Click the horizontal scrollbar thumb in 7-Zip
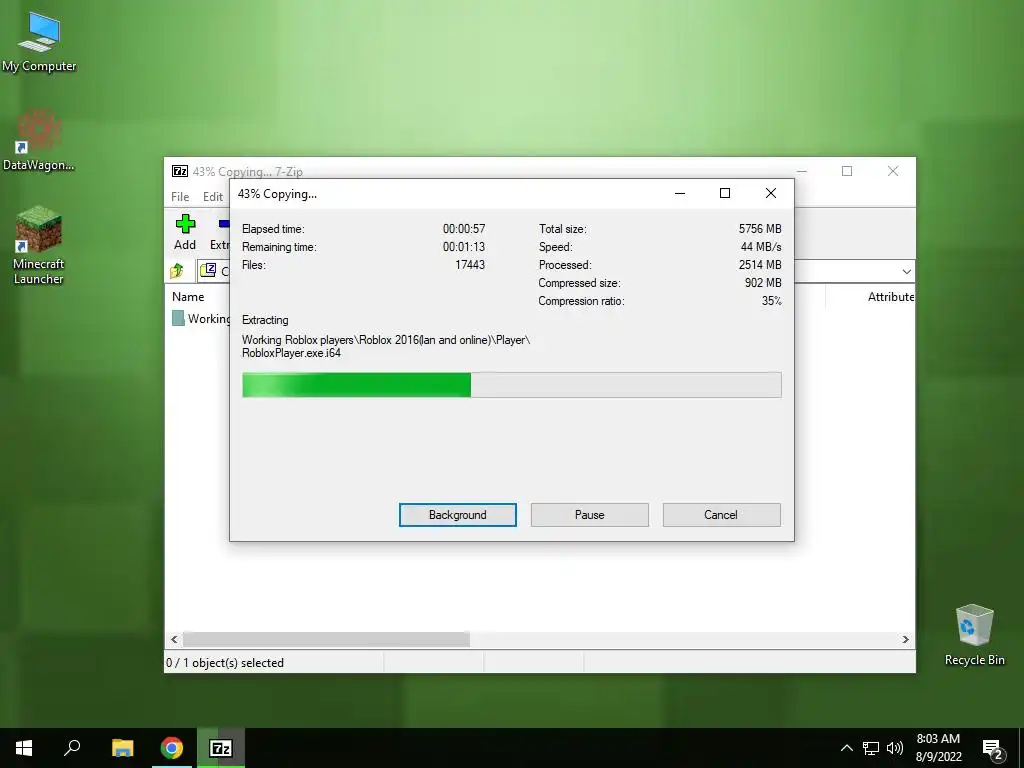The width and height of the screenshot is (1024, 768). tap(326, 639)
